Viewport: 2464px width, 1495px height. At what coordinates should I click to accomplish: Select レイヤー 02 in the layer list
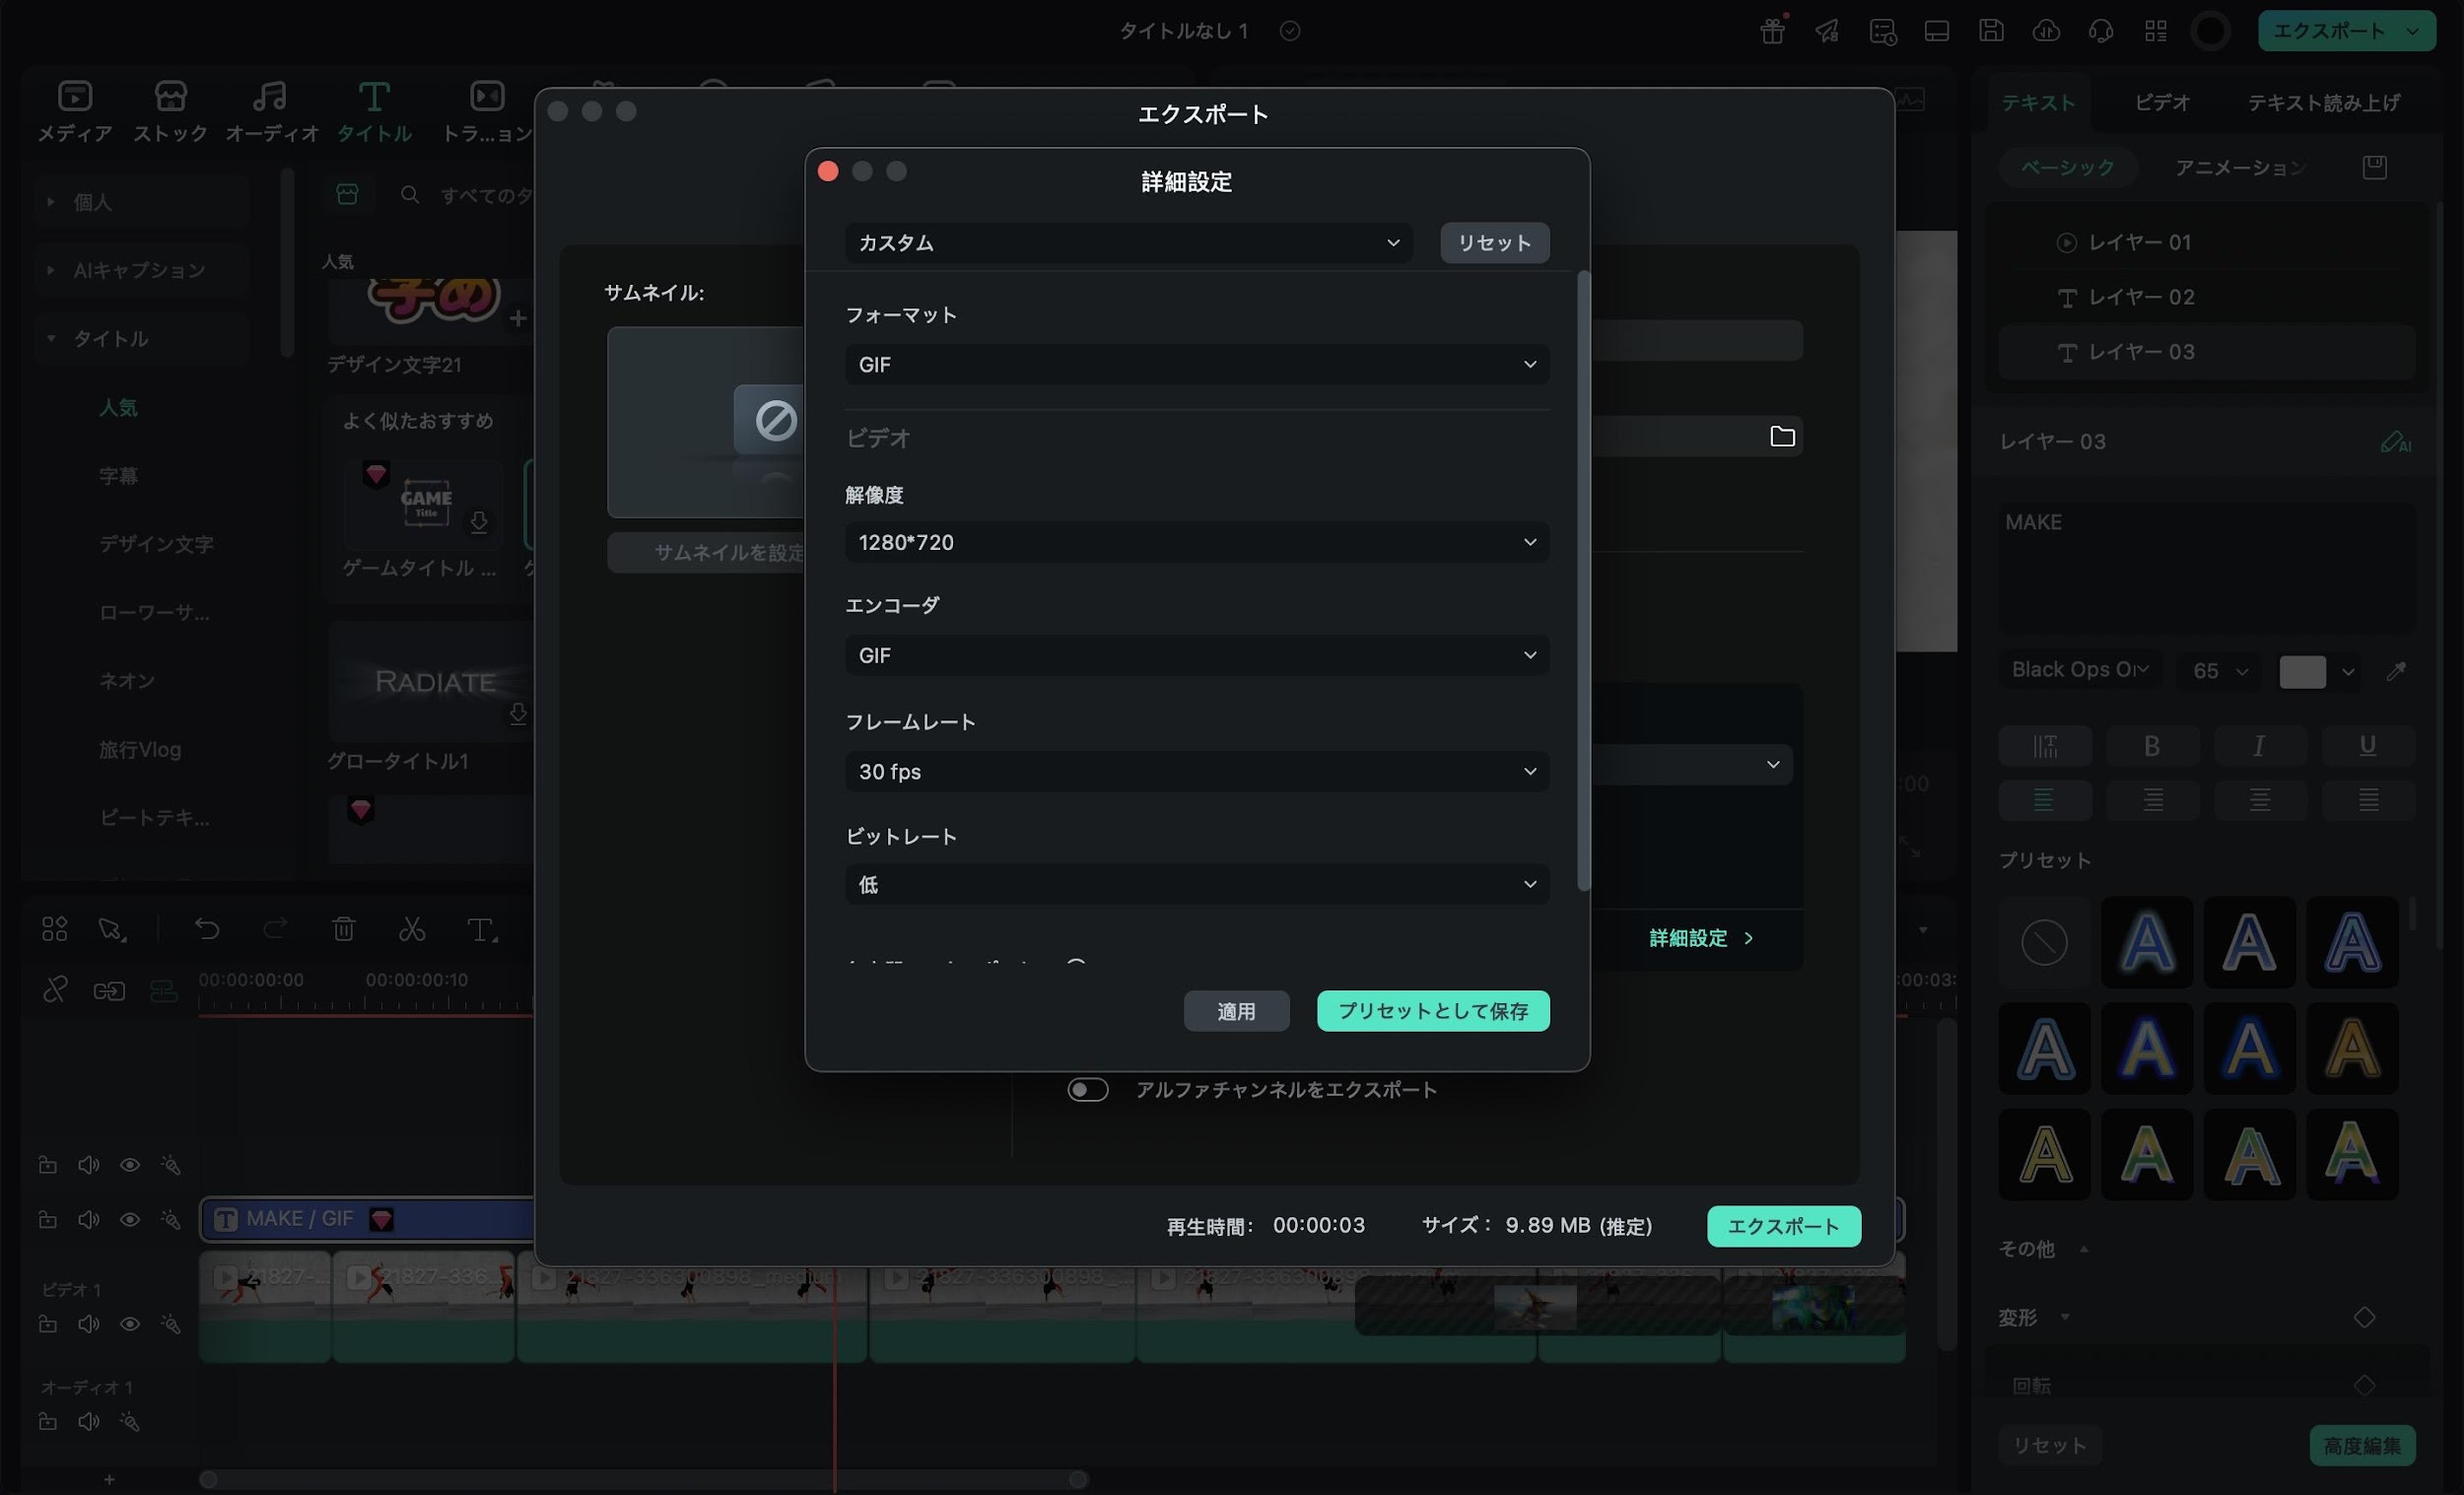click(x=2207, y=297)
